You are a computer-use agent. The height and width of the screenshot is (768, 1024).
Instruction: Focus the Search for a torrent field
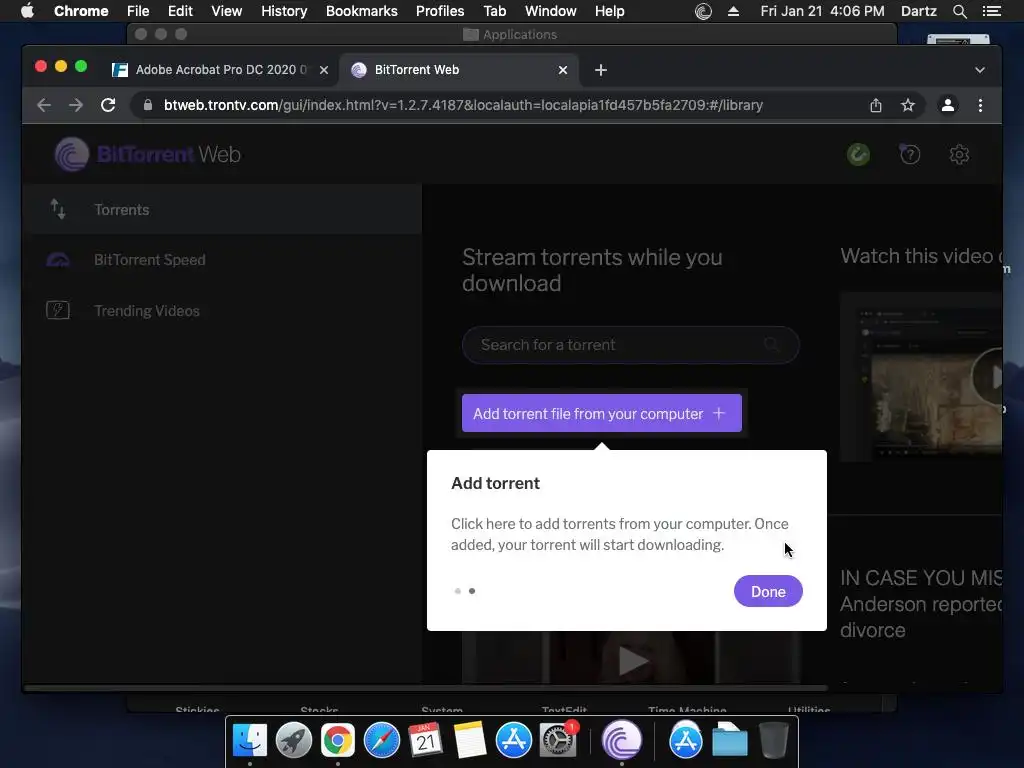coord(630,345)
